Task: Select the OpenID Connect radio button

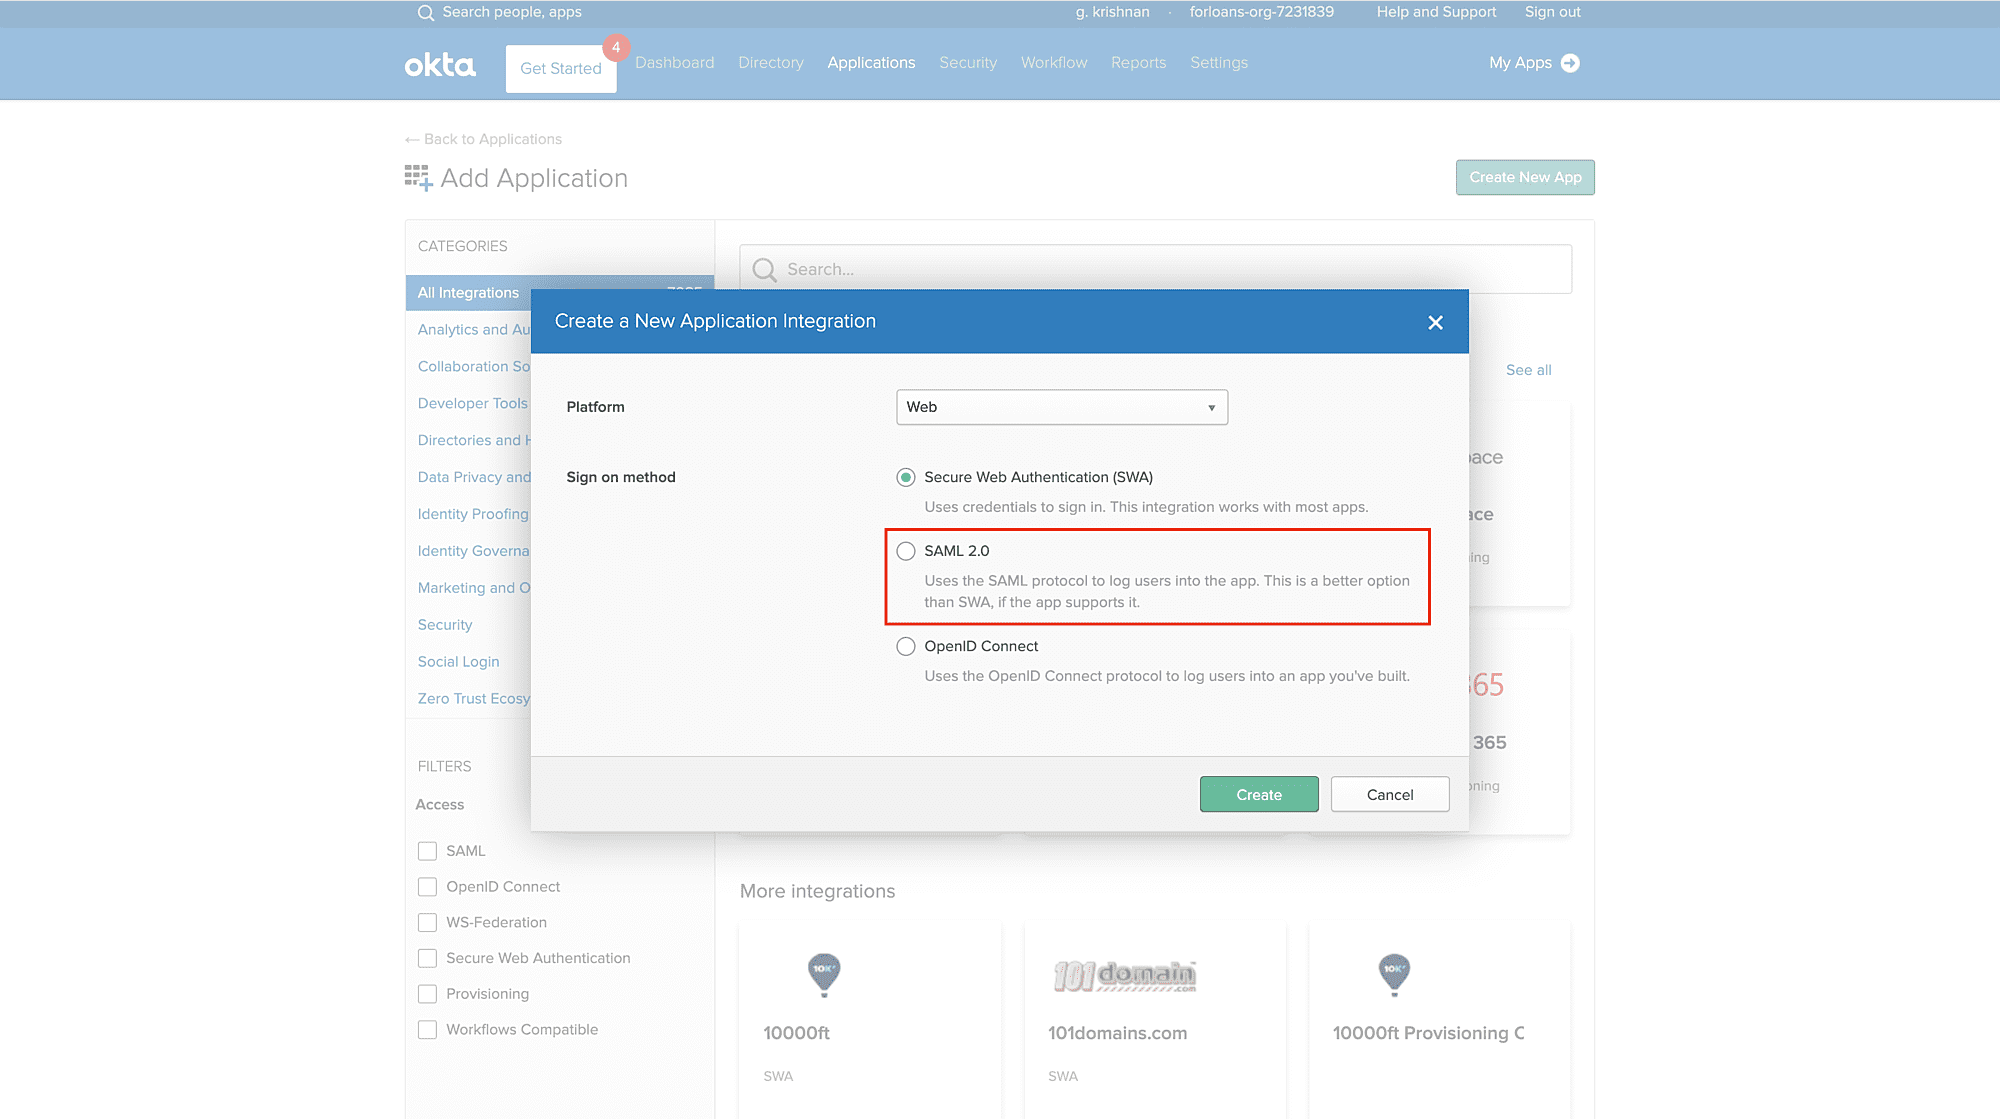Action: tap(906, 646)
